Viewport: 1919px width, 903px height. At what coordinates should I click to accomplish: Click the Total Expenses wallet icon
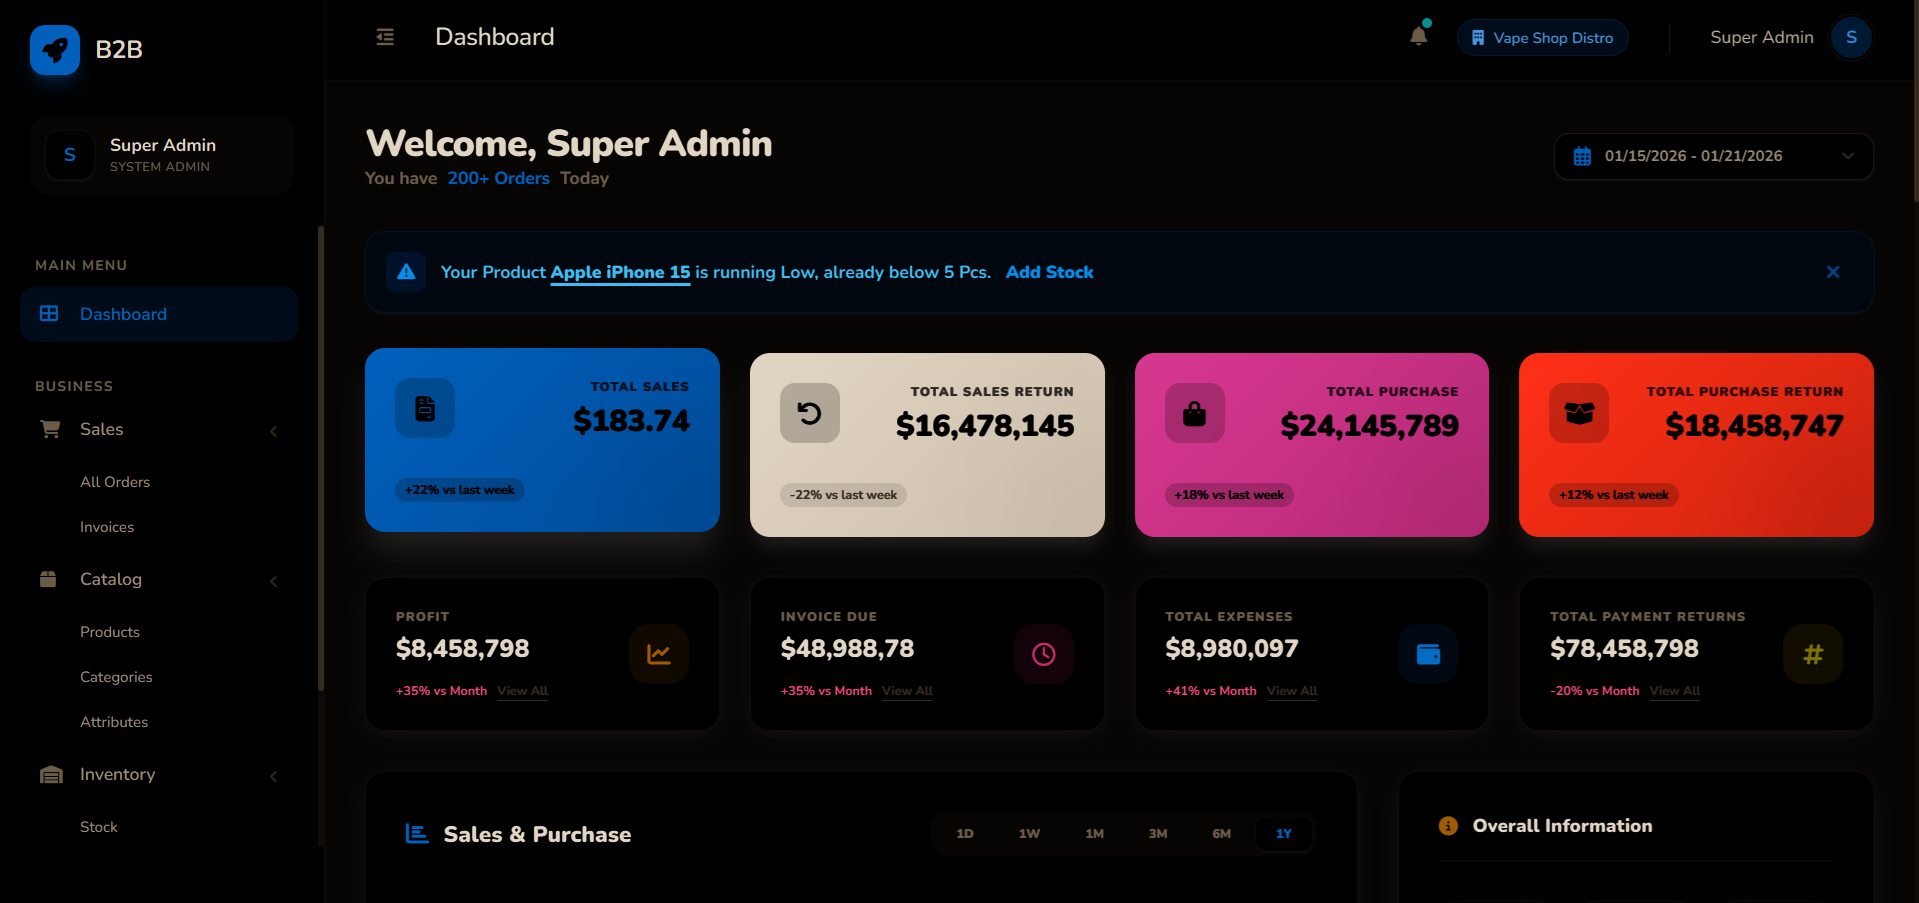point(1428,654)
